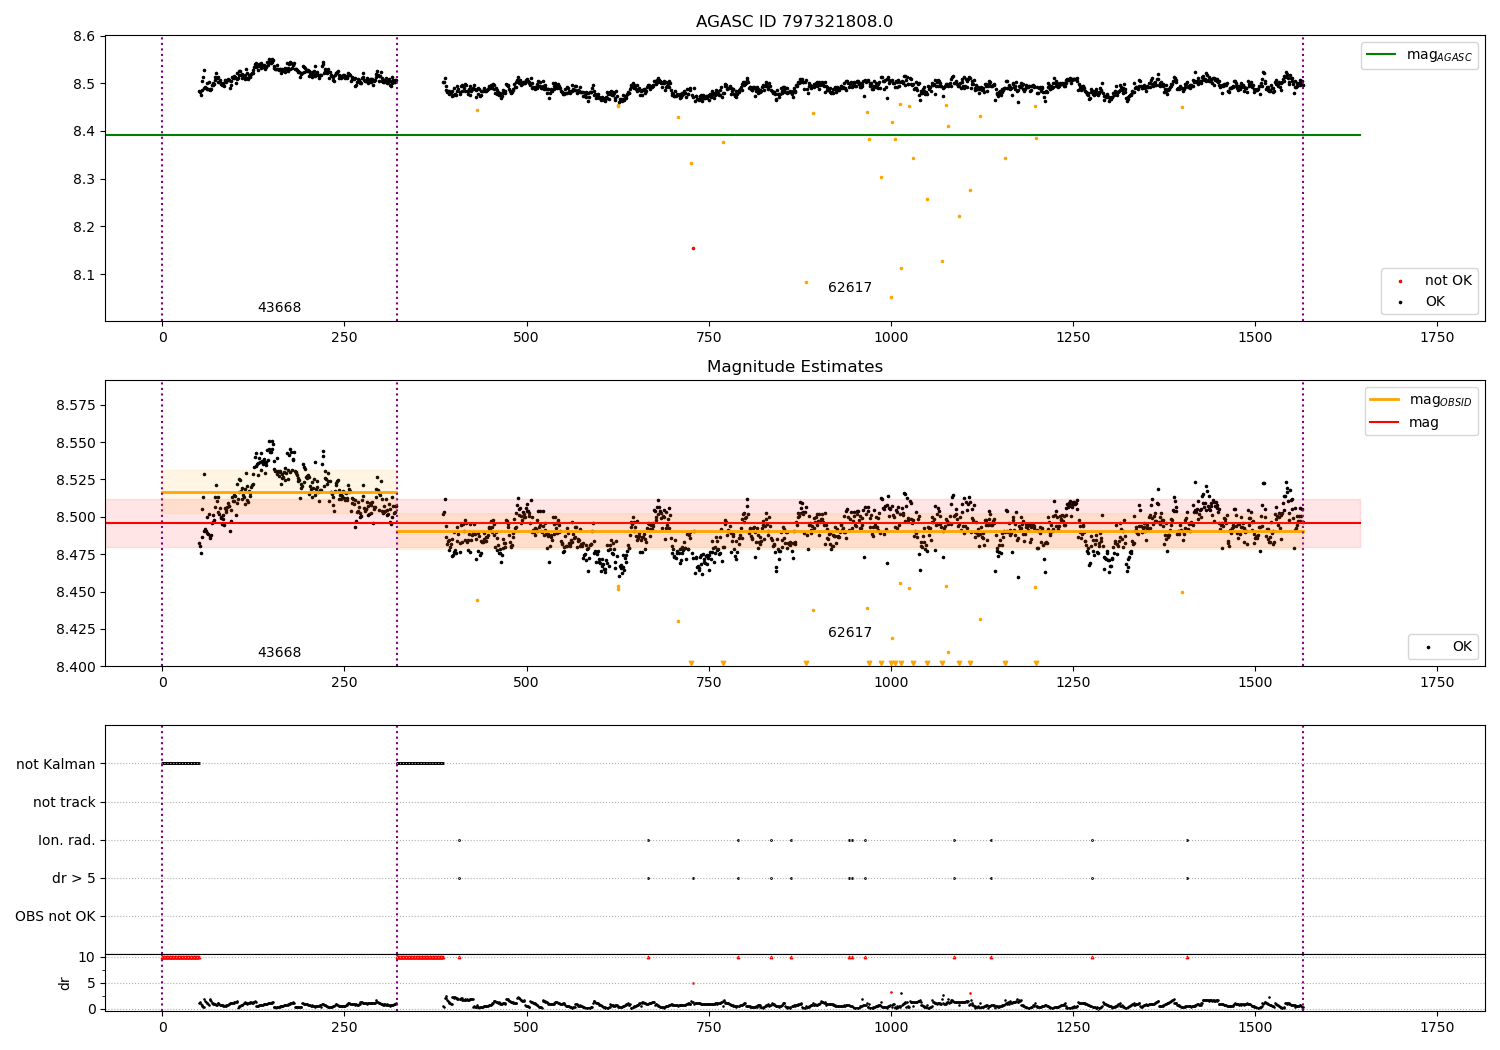
Task: Click the '8.450' y-axis tick label
Action: point(76,592)
